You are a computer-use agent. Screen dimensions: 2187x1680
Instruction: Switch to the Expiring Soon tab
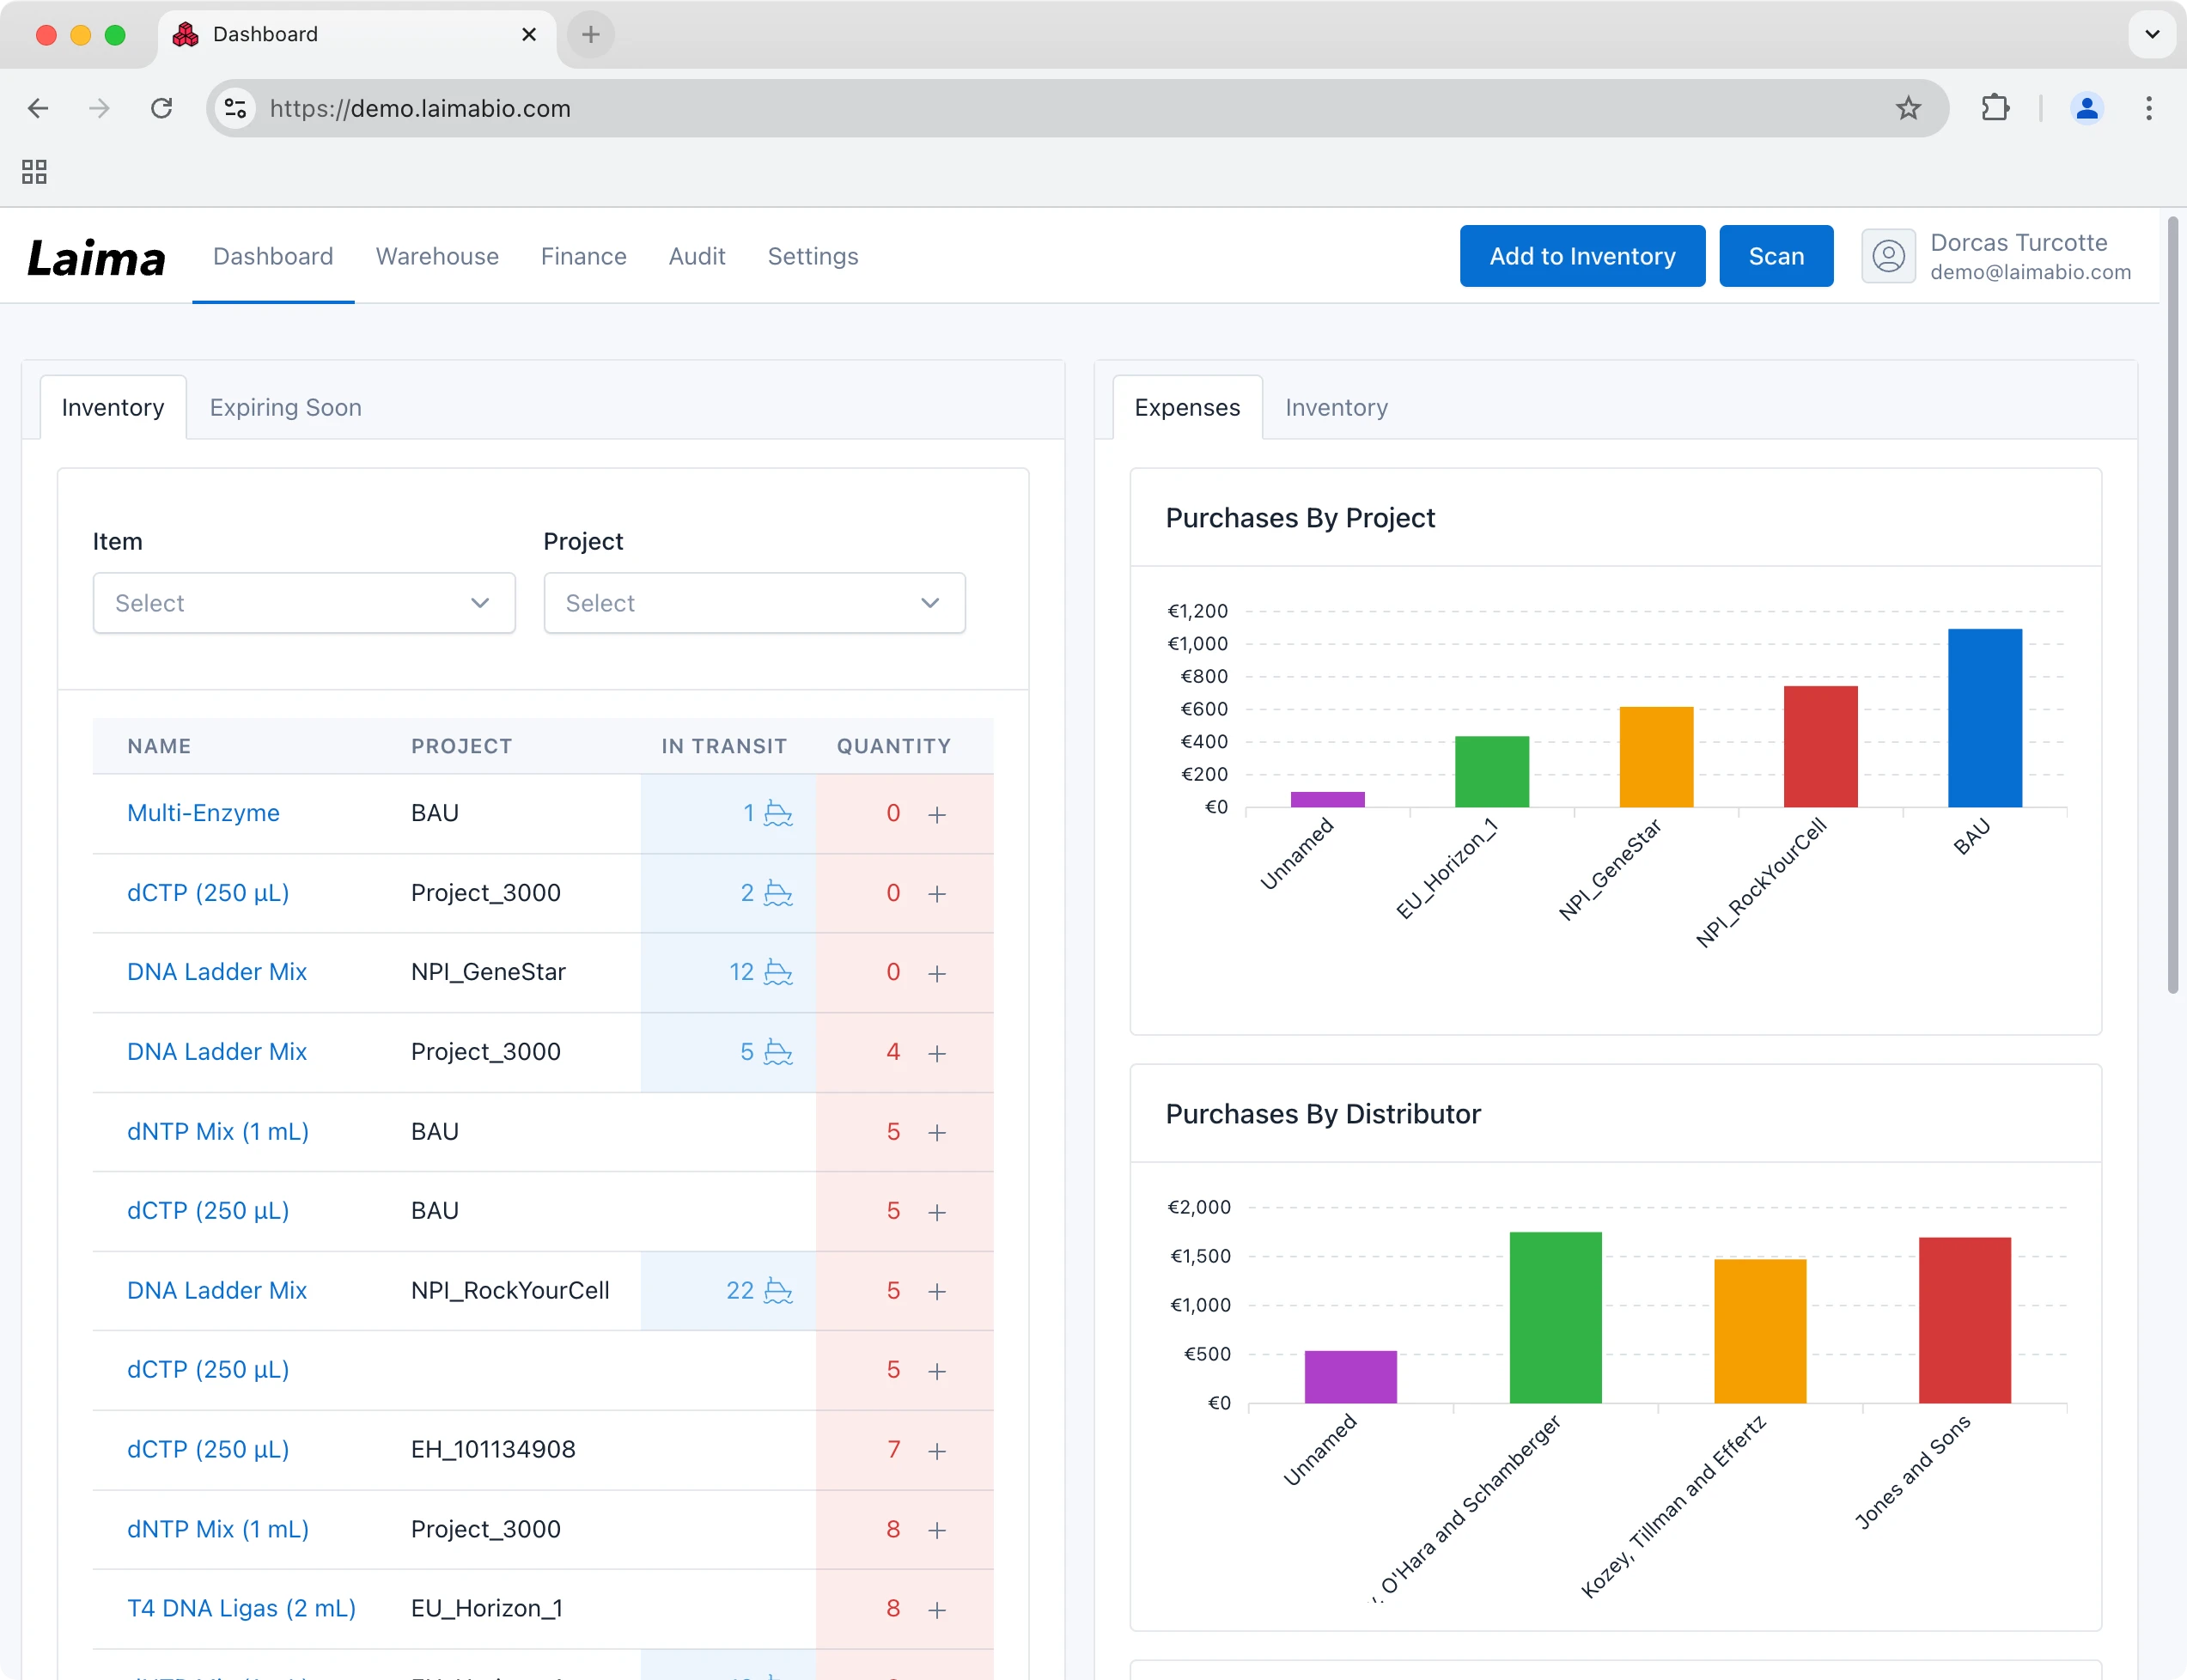(285, 408)
